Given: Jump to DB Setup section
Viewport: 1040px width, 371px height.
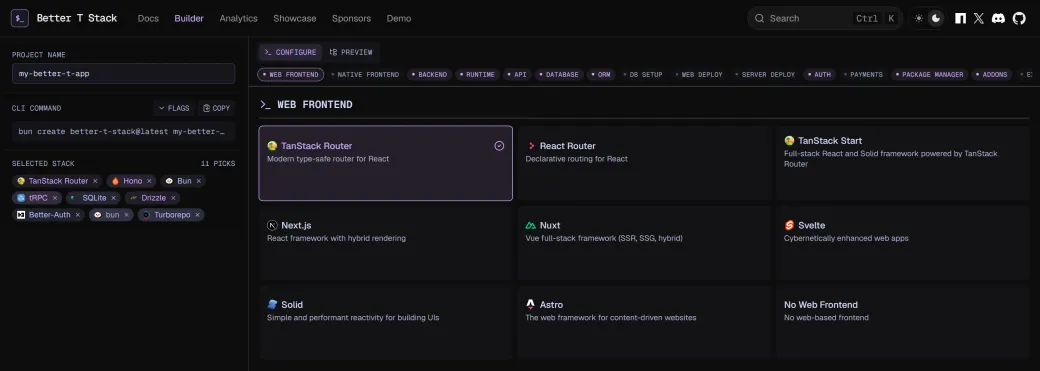Looking at the screenshot, I should coord(642,75).
